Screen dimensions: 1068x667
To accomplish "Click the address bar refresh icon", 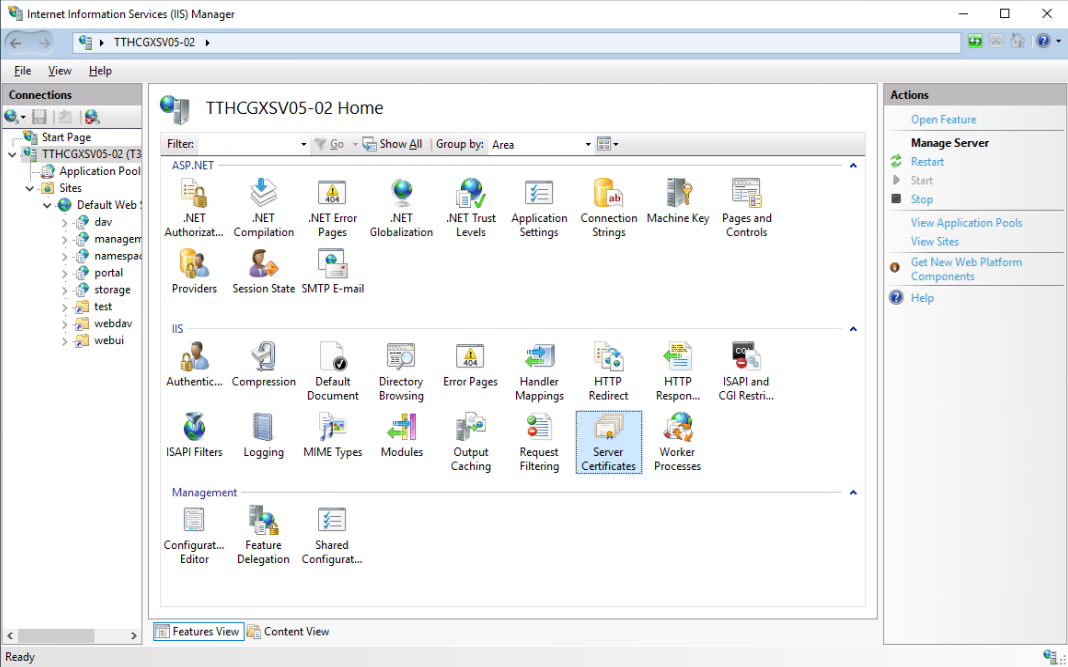I will pyautogui.click(x=975, y=42).
